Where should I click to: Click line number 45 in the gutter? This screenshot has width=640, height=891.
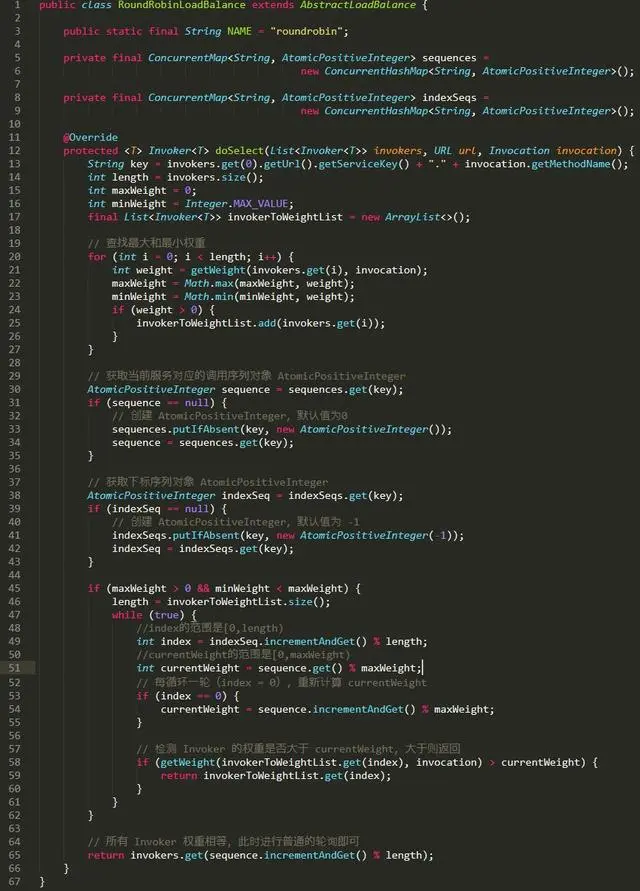pos(14,588)
